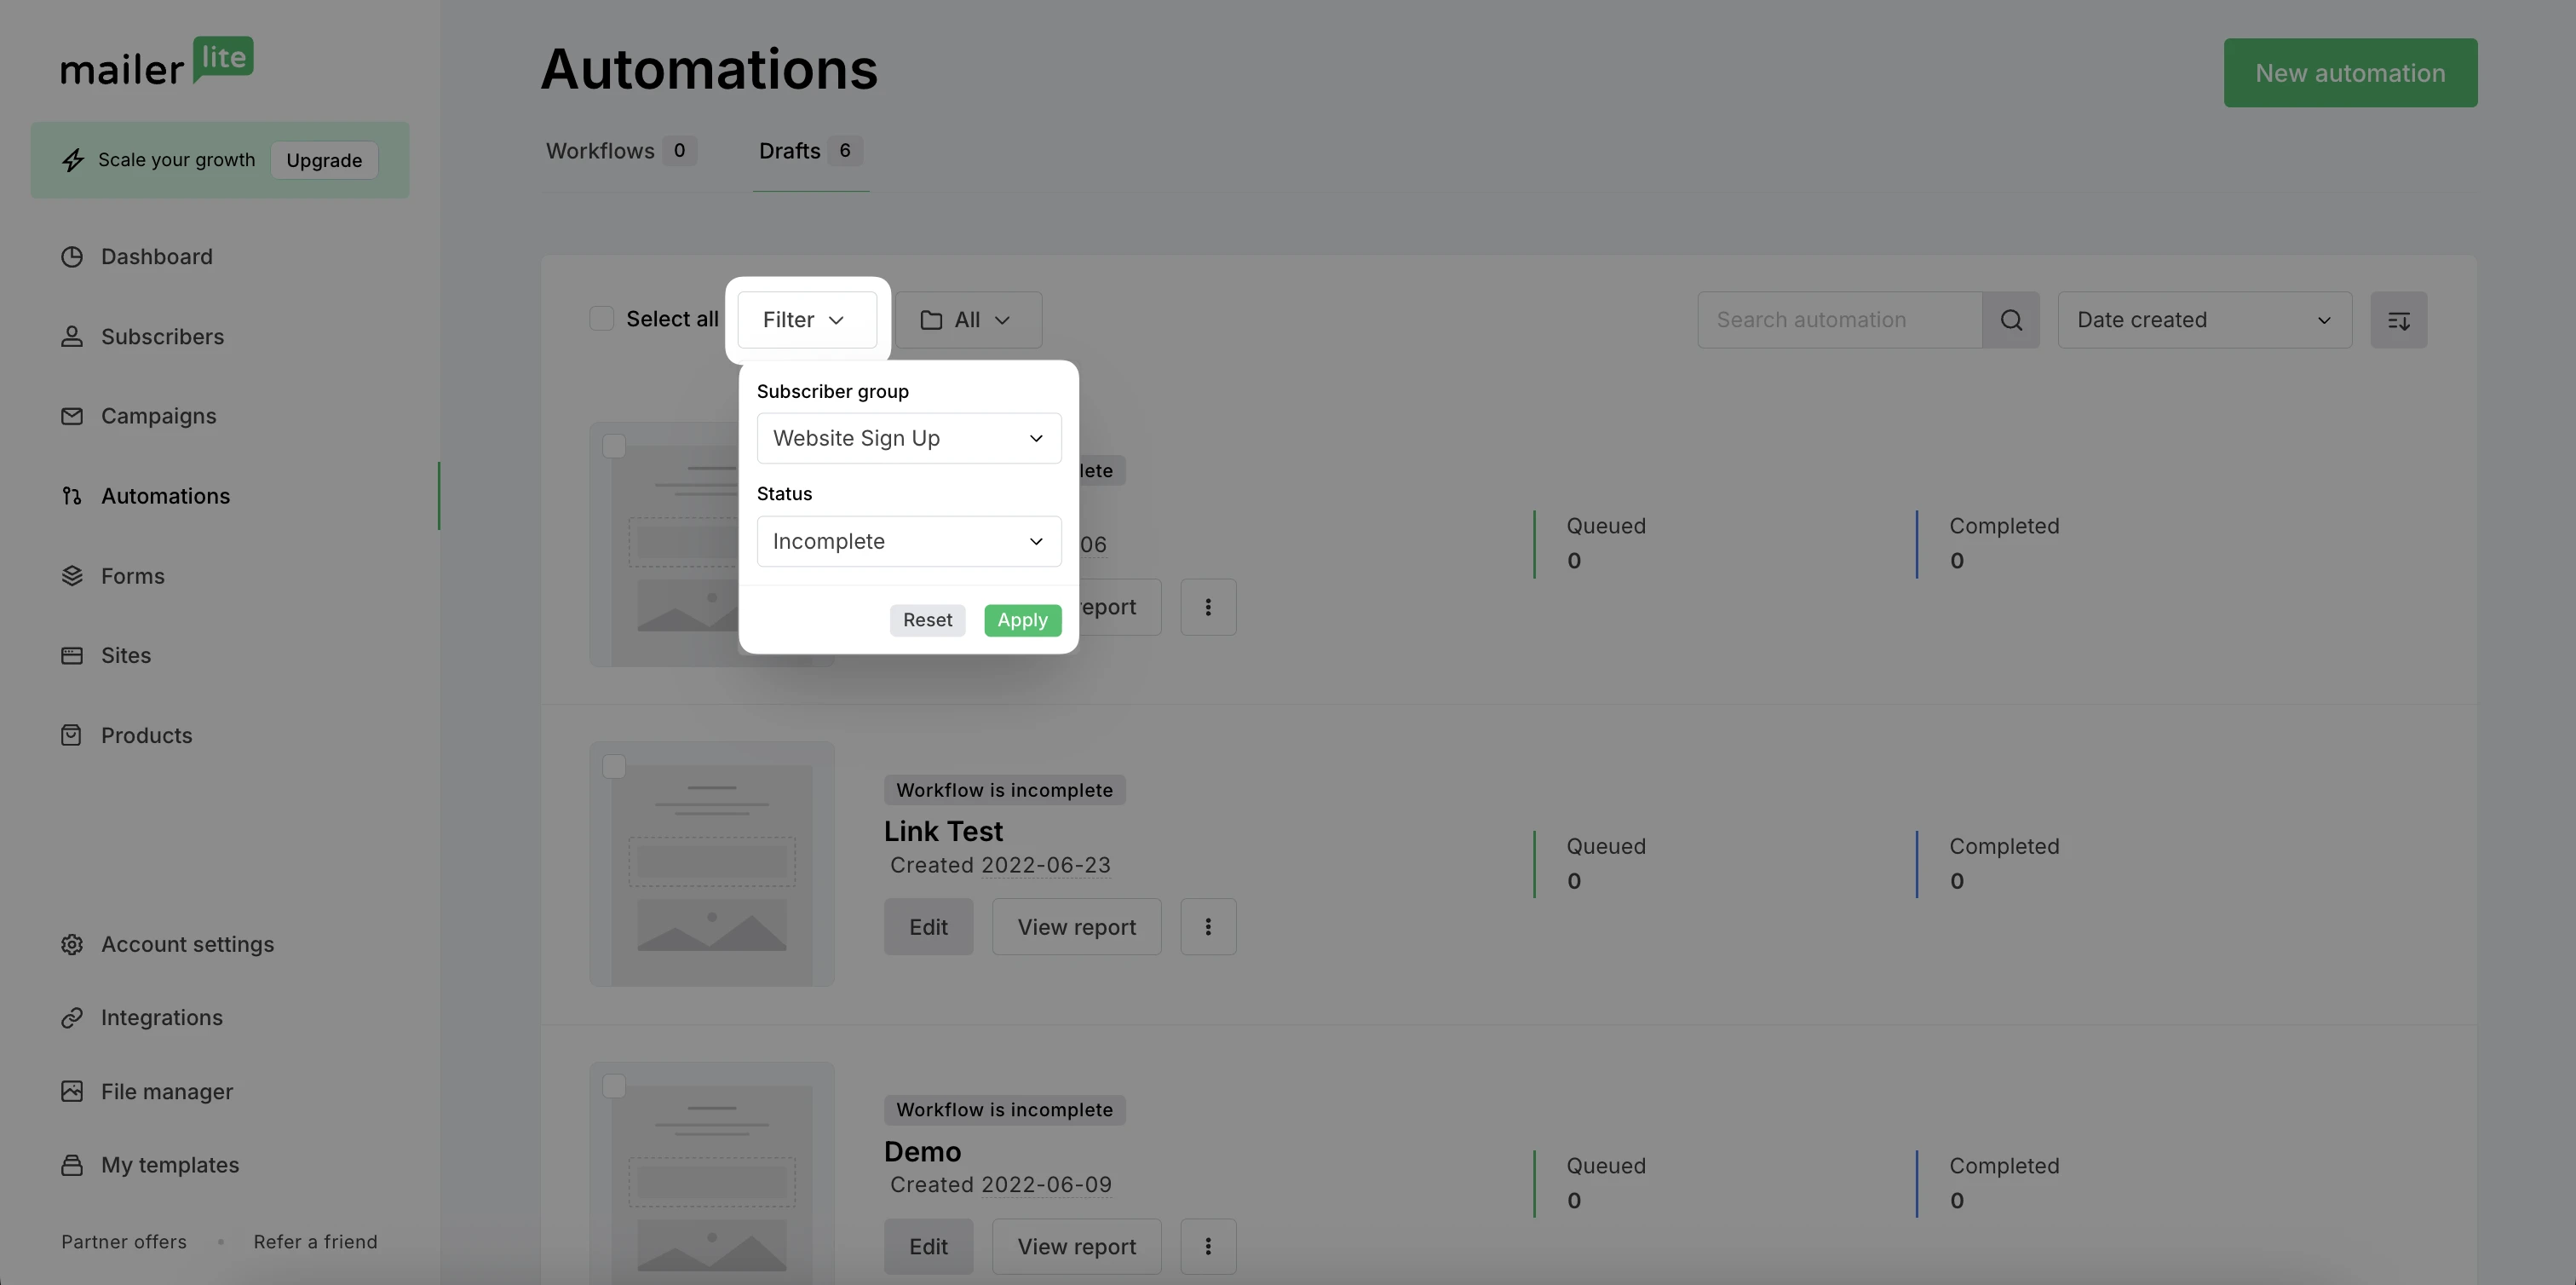Screen dimensions: 2576x1285
Task: Open the All folders dropdown
Action: 968,320
